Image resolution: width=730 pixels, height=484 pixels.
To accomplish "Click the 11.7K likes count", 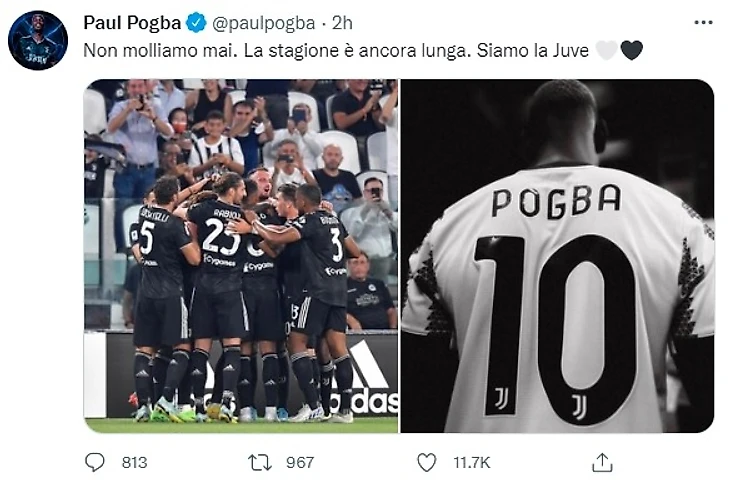I will coord(471,462).
